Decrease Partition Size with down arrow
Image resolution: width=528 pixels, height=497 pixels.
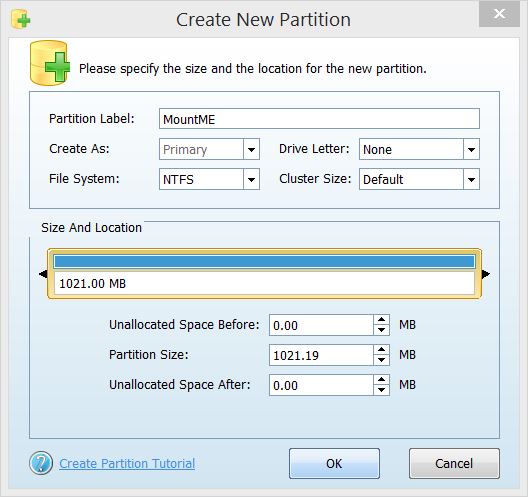coord(381,360)
